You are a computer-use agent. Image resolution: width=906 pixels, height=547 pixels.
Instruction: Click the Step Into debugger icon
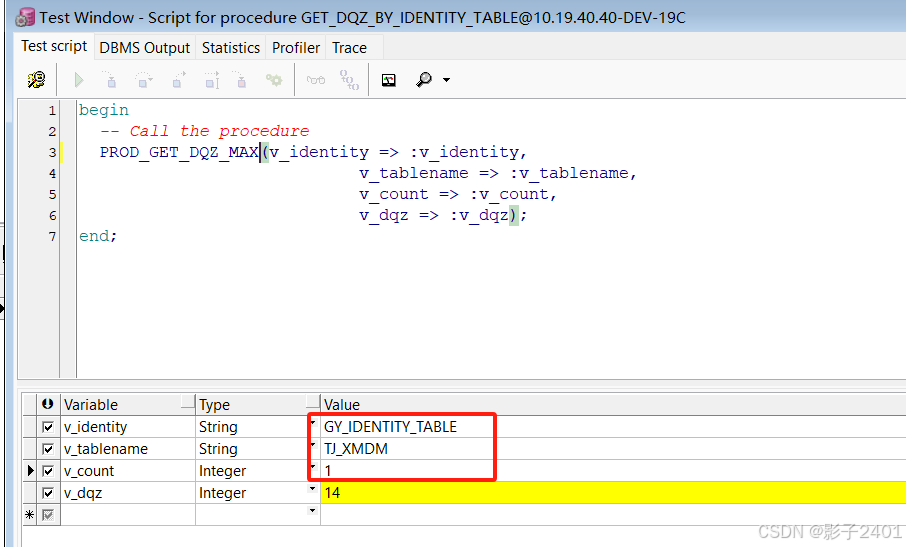pyautogui.click(x=110, y=80)
